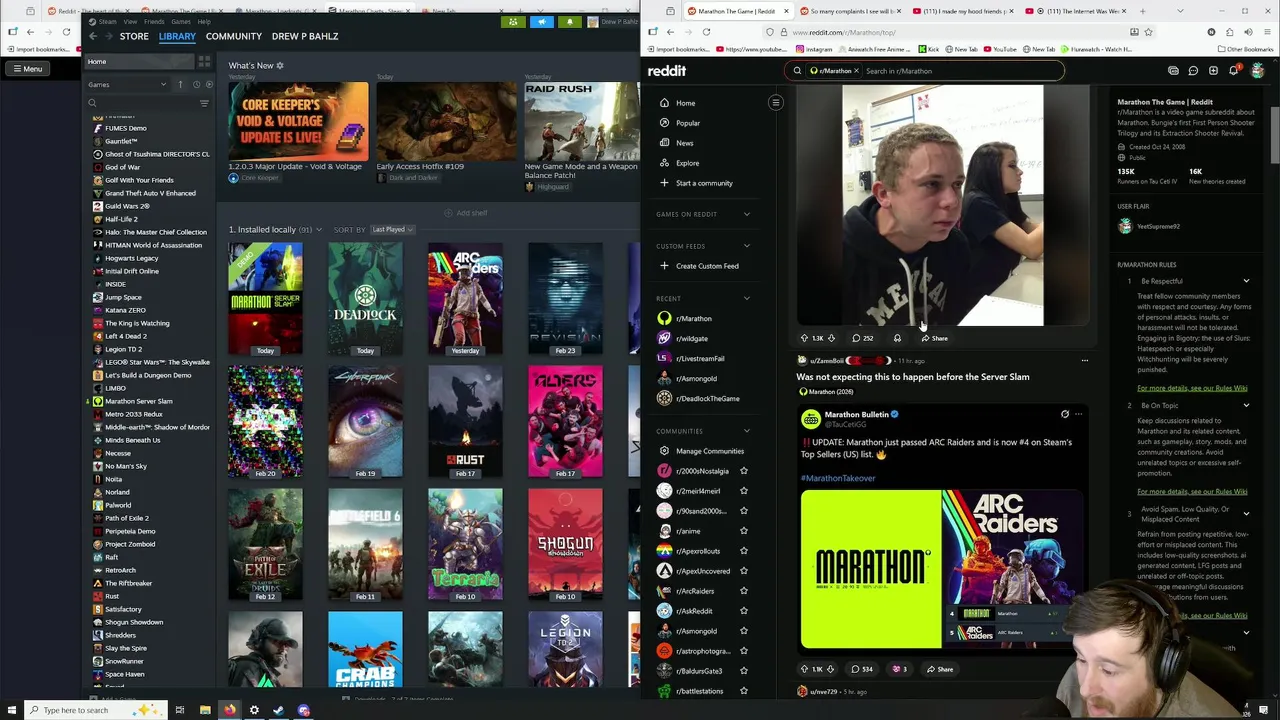This screenshot has width=1280, height=720.
Task: Open Reddit chat icon in header
Action: [x=1193, y=71]
